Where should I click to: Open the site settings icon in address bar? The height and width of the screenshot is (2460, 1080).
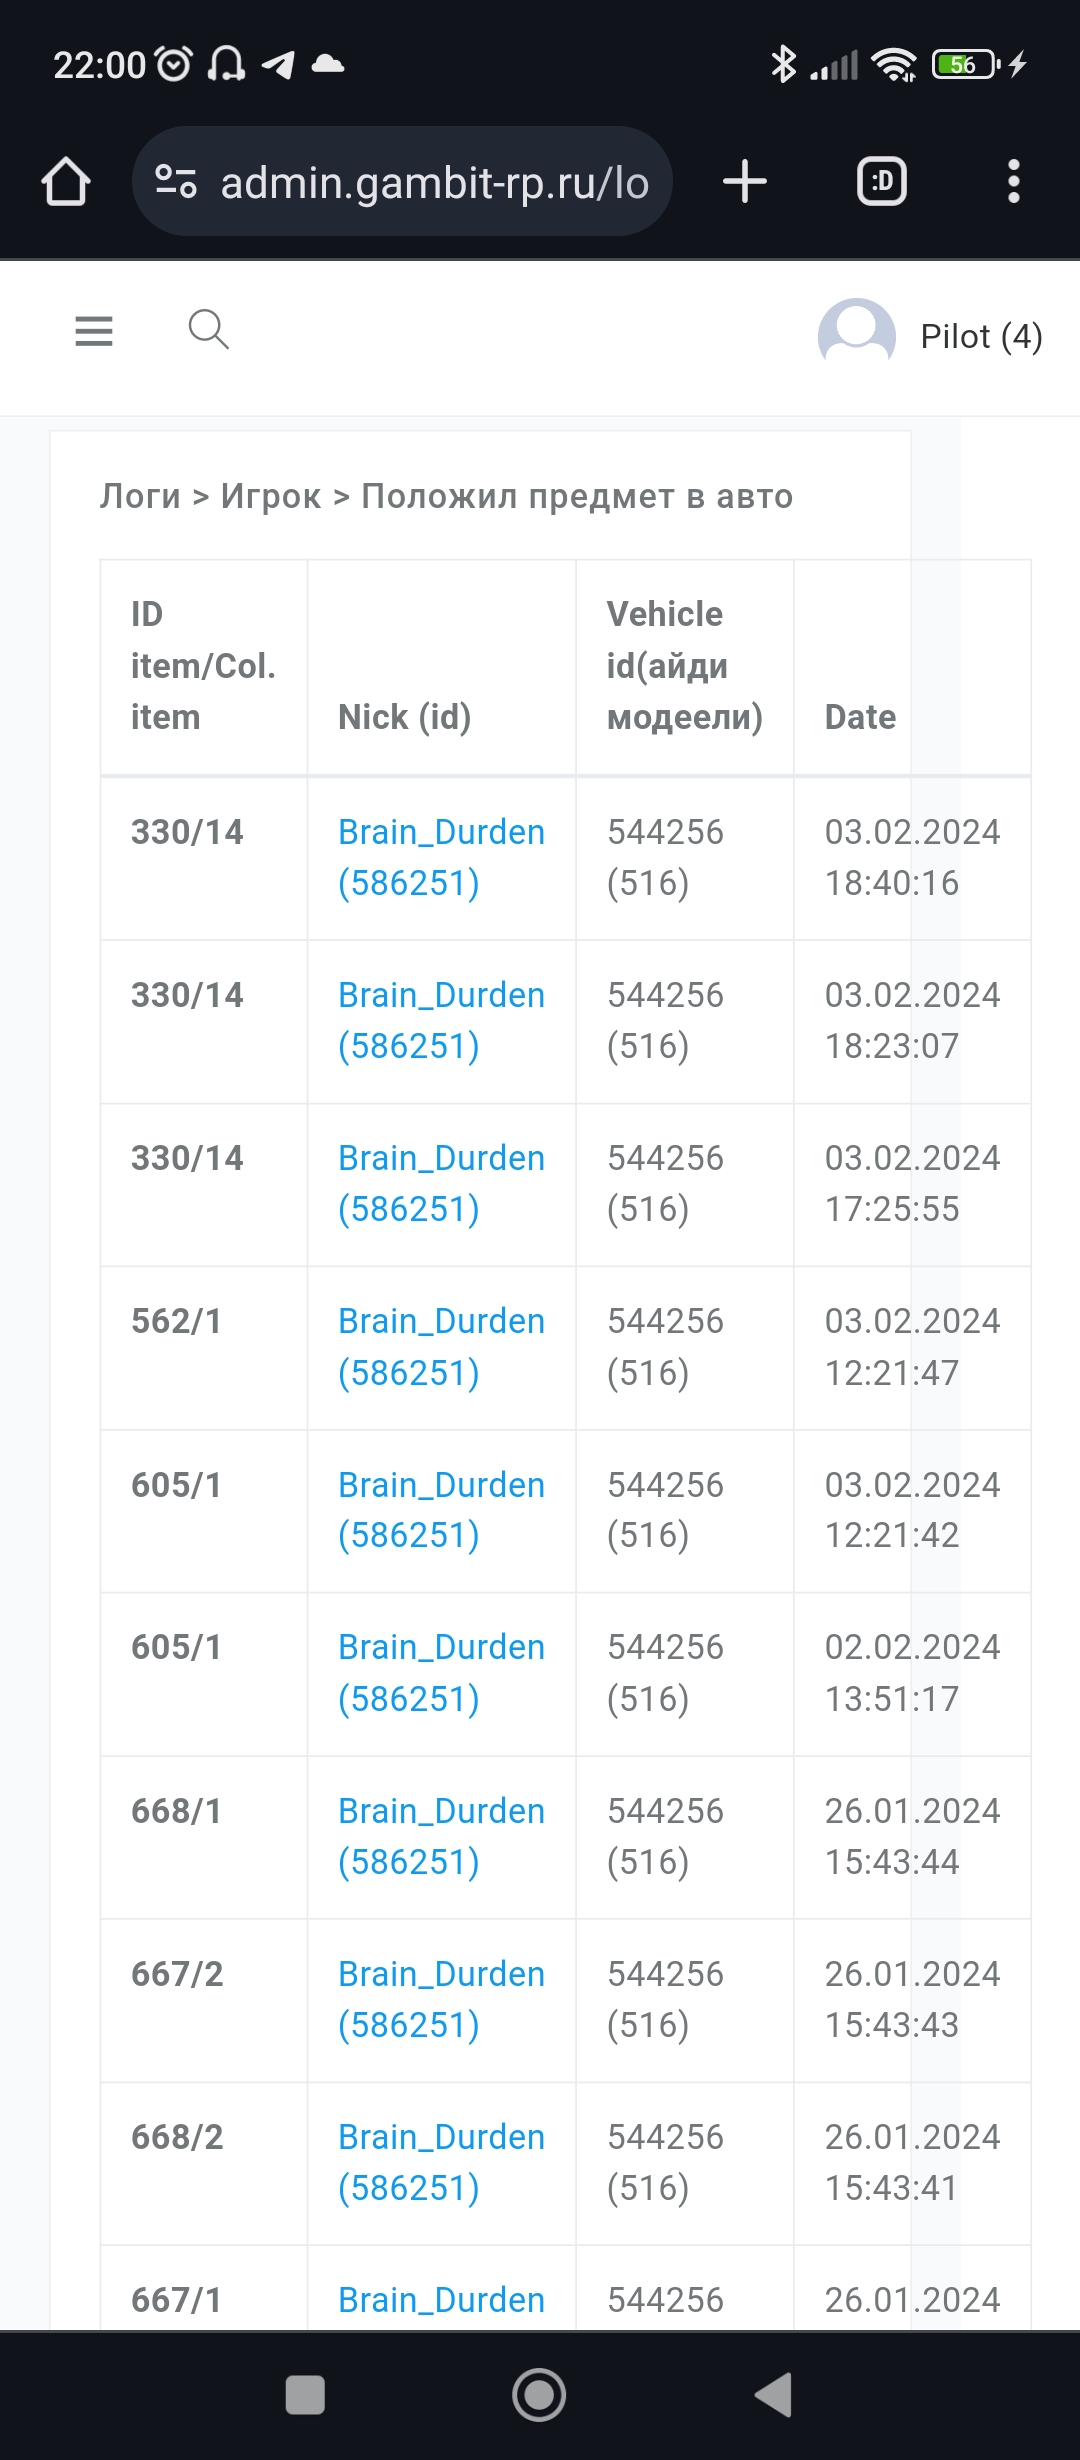pyautogui.click(x=176, y=182)
